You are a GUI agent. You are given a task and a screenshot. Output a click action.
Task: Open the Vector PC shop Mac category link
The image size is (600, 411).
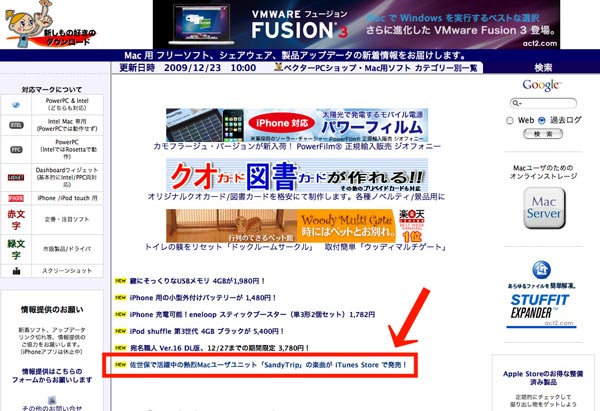pyautogui.click(x=376, y=68)
